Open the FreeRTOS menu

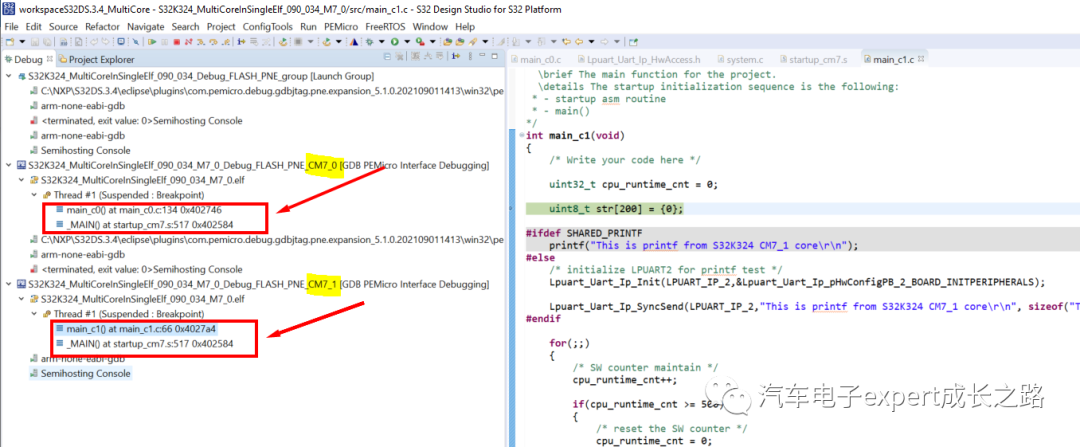(386, 26)
